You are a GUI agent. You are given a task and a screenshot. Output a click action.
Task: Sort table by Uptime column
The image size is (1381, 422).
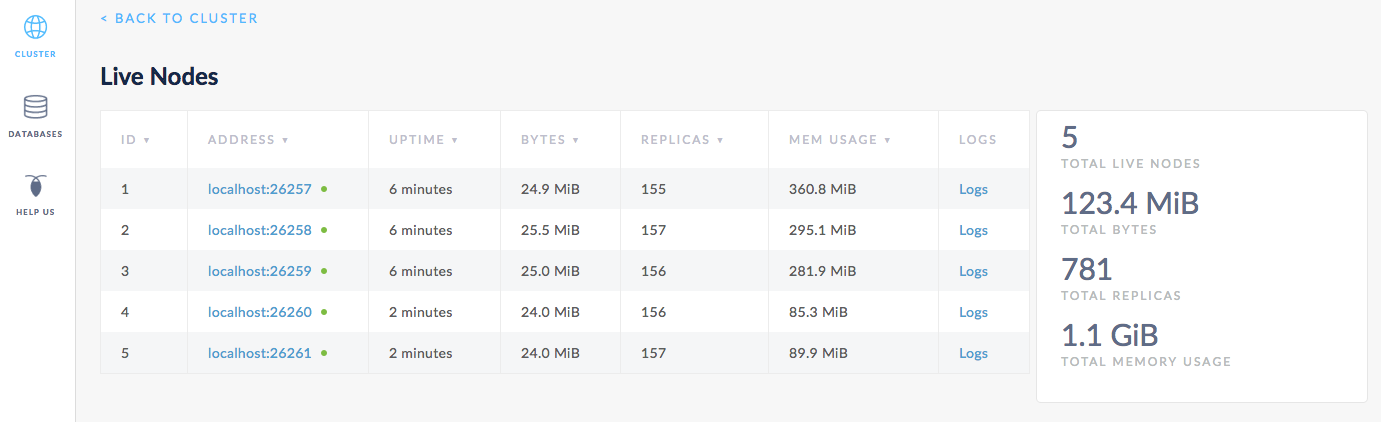423,140
